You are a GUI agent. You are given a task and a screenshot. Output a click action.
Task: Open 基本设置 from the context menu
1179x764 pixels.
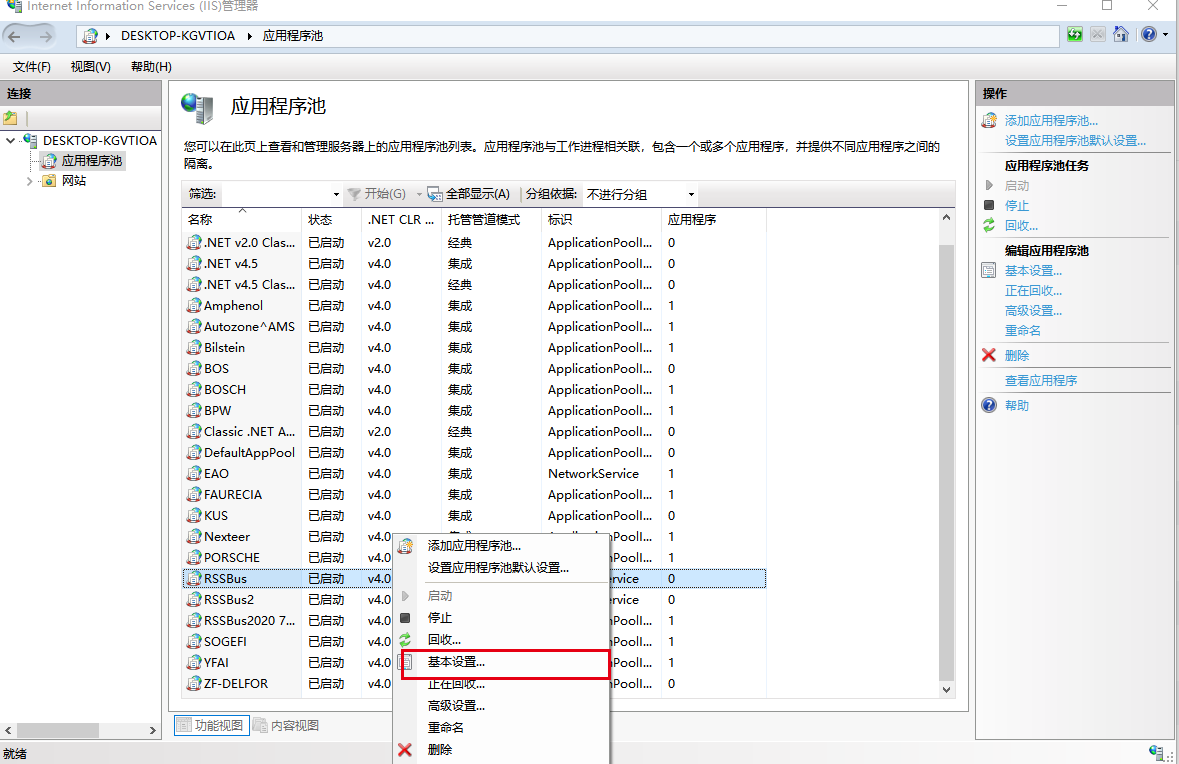pos(455,663)
